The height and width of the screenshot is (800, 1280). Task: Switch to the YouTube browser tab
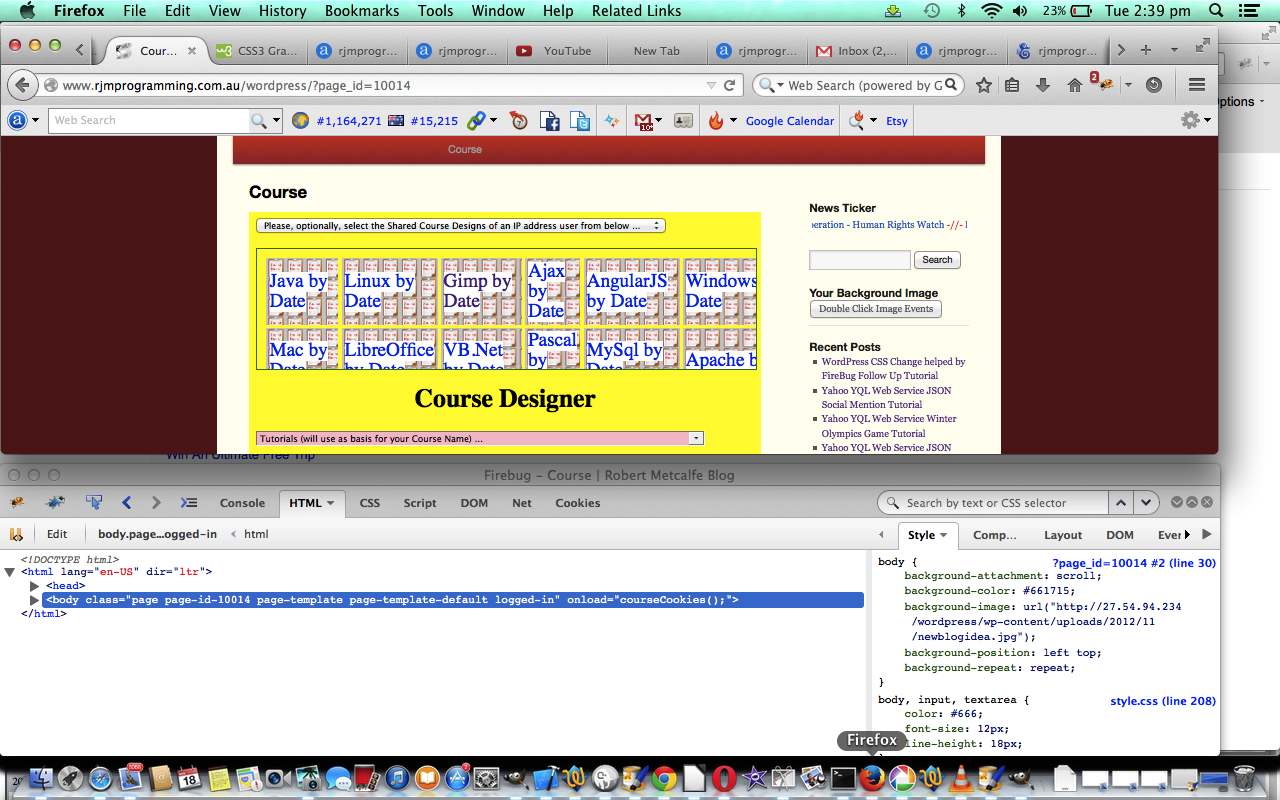tap(556, 51)
